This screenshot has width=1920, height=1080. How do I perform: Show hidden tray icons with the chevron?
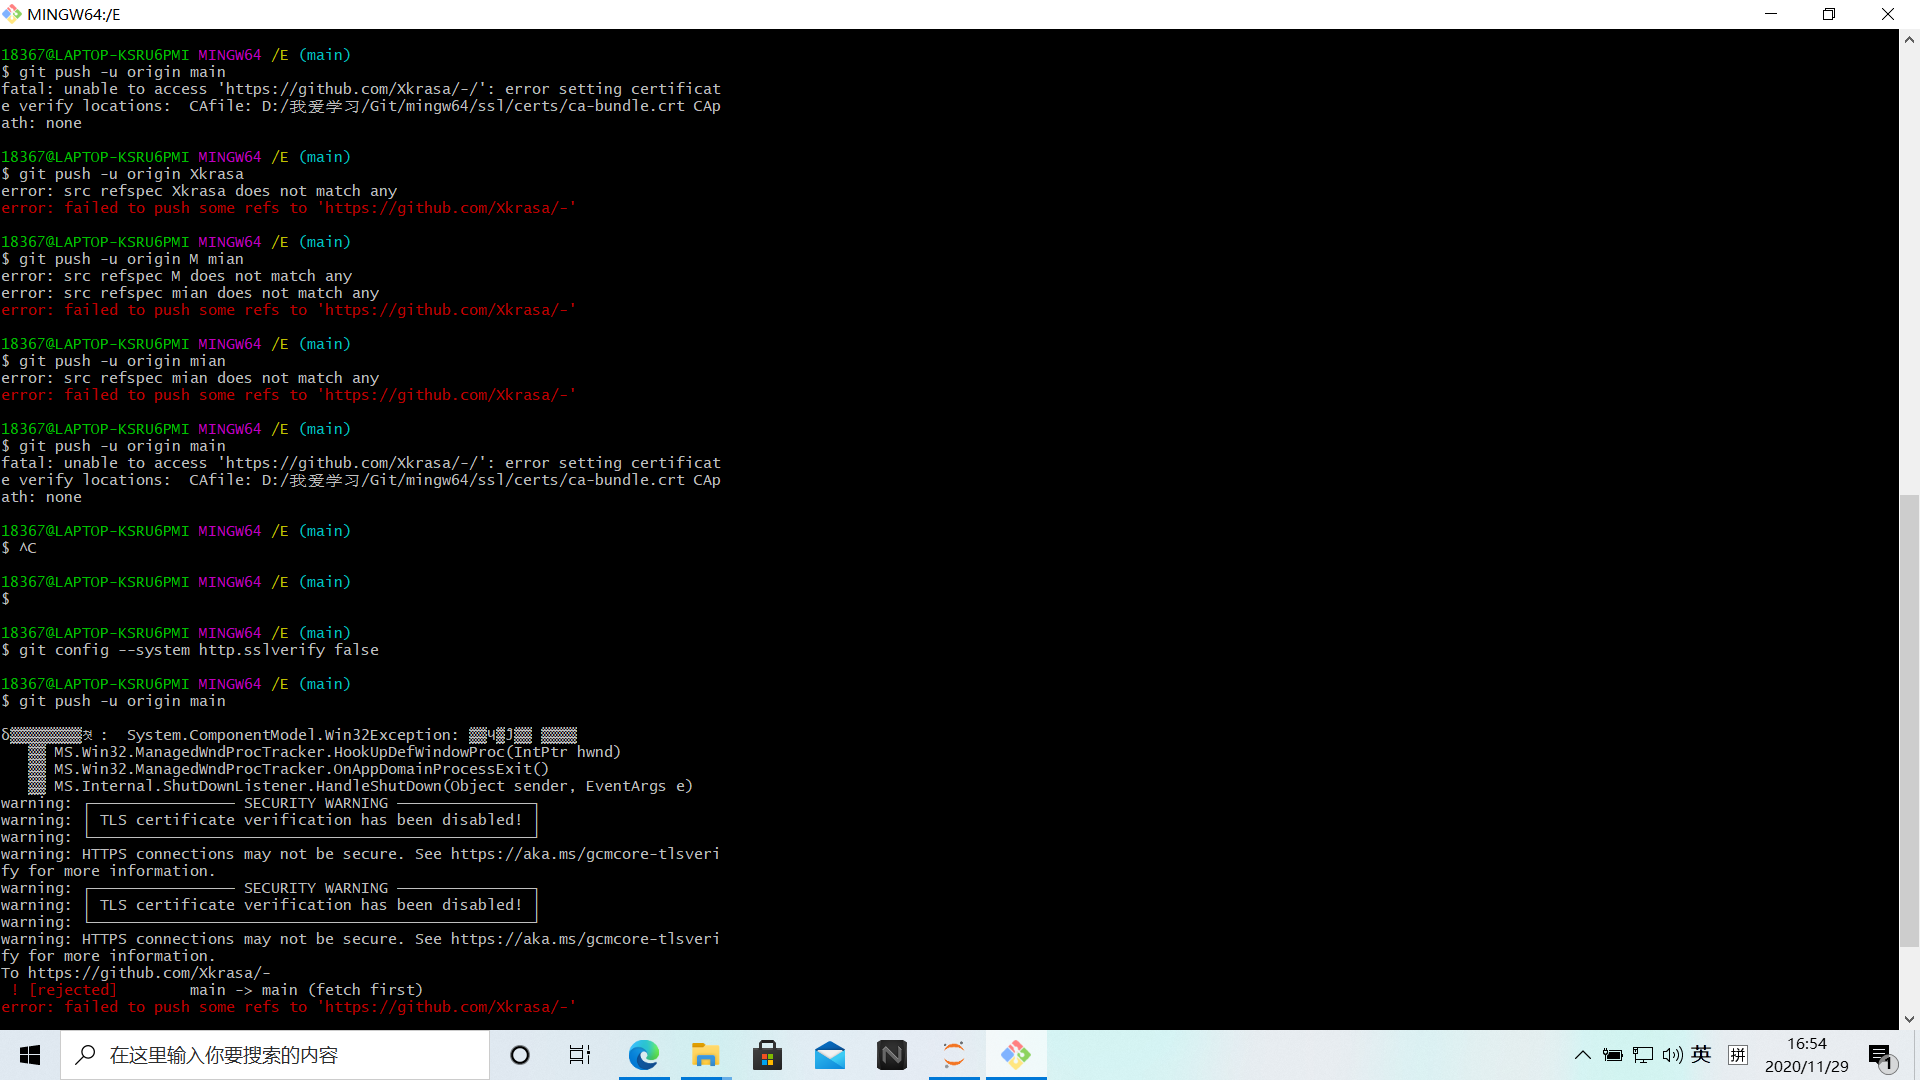1583,1054
